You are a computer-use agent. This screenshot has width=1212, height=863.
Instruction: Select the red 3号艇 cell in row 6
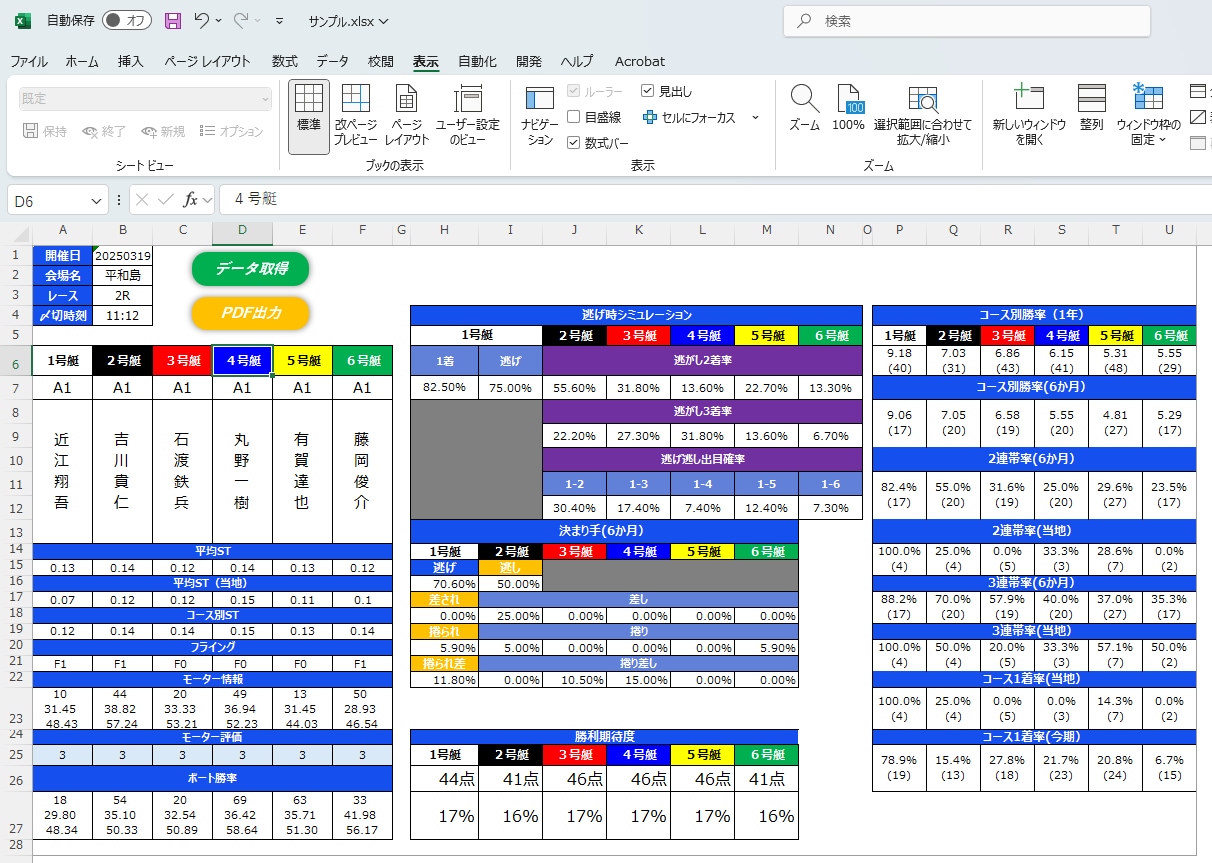pos(182,360)
